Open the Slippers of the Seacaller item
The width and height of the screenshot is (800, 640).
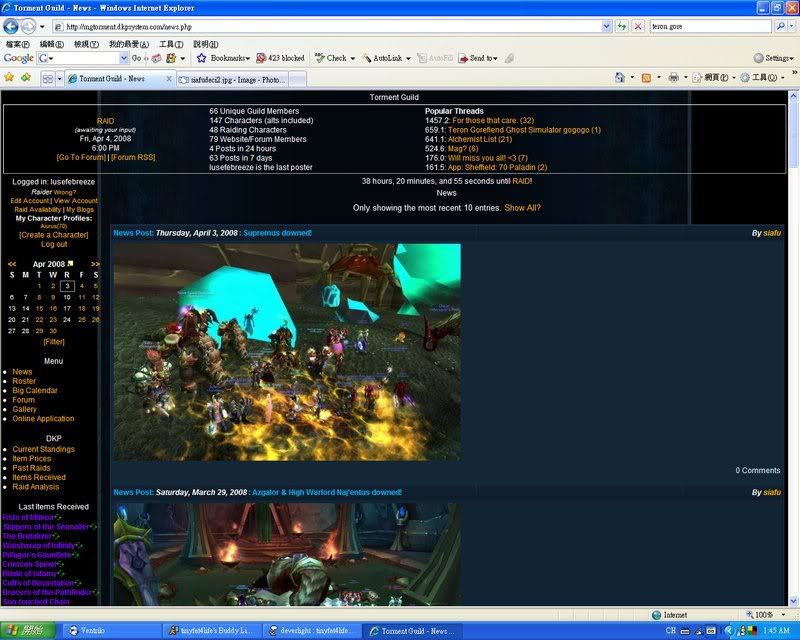click(x=46, y=527)
